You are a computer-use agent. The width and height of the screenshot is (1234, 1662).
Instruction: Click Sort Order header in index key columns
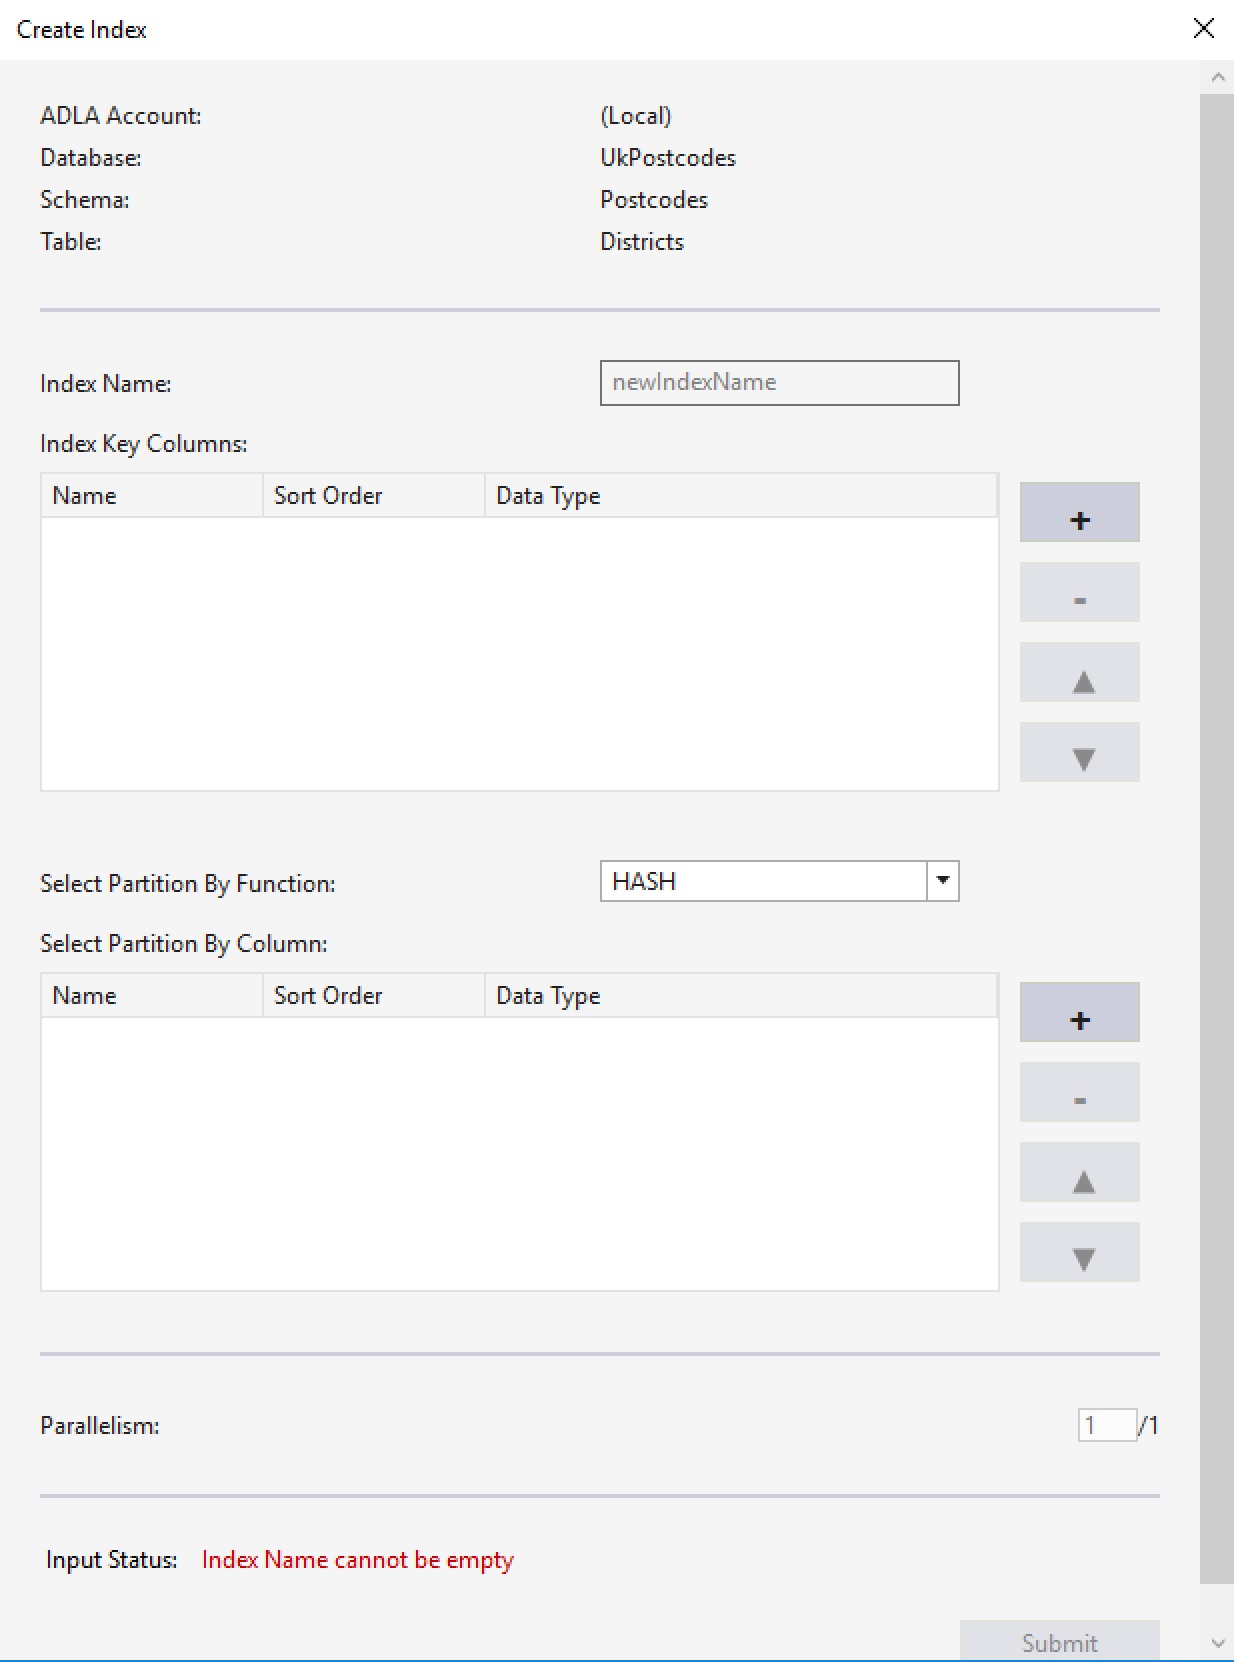372,496
